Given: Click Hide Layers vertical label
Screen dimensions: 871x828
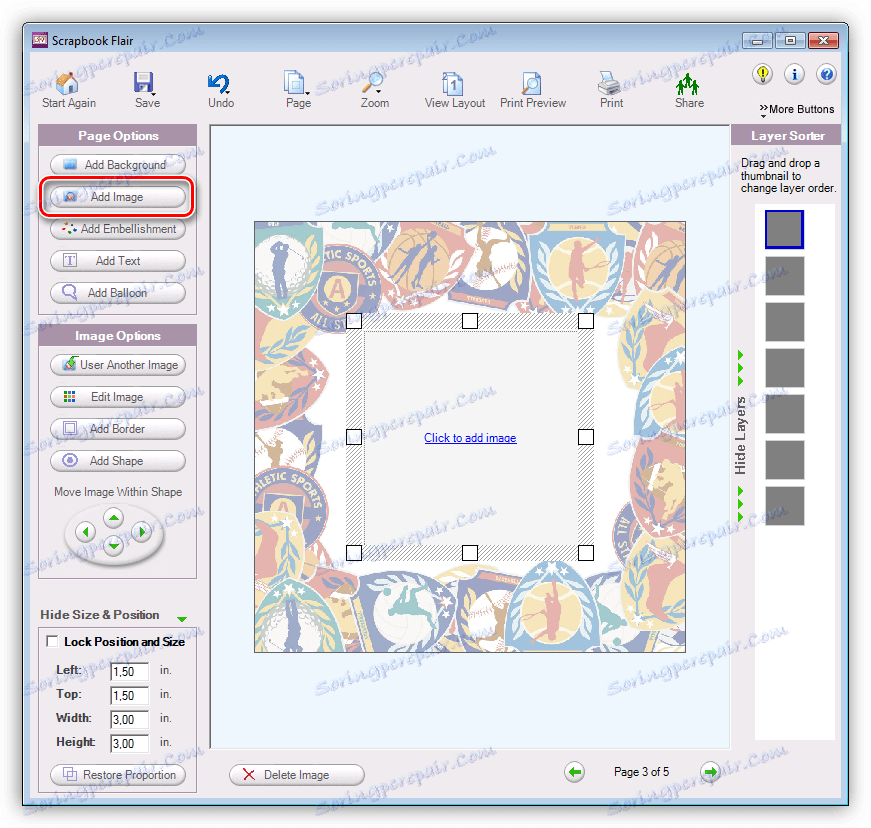Looking at the screenshot, I should pyautogui.click(x=740, y=435).
